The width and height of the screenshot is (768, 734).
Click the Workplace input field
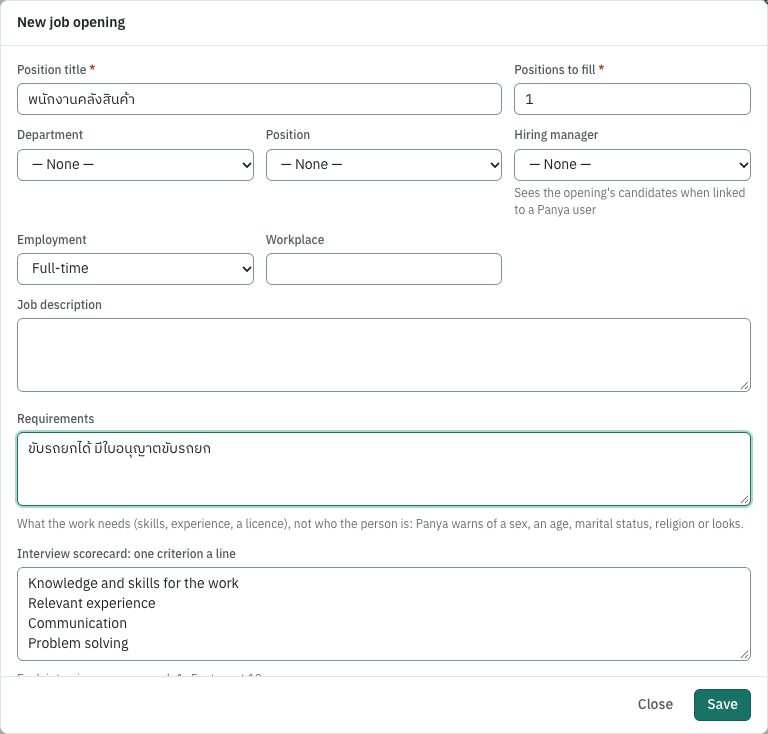384,269
